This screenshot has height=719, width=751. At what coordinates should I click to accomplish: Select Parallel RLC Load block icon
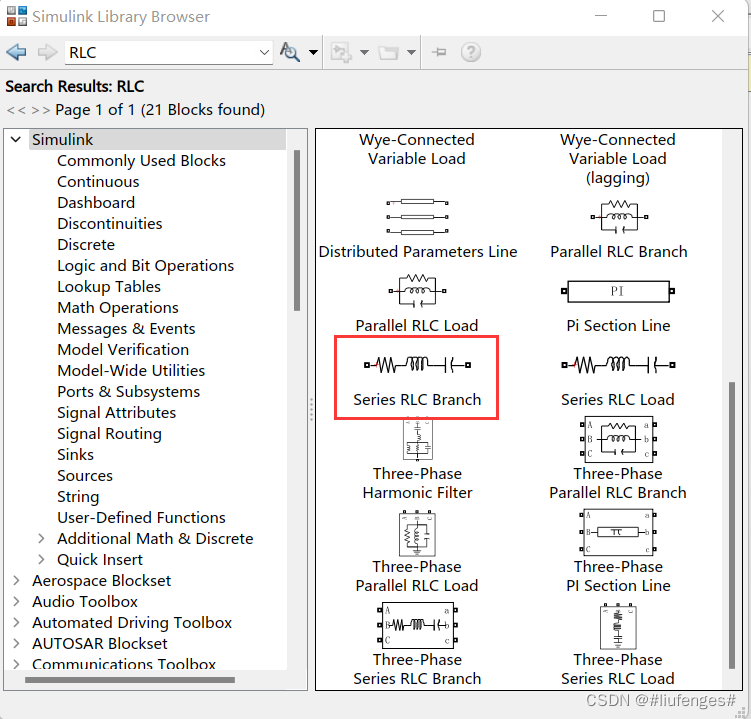pyautogui.click(x=417, y=291)
